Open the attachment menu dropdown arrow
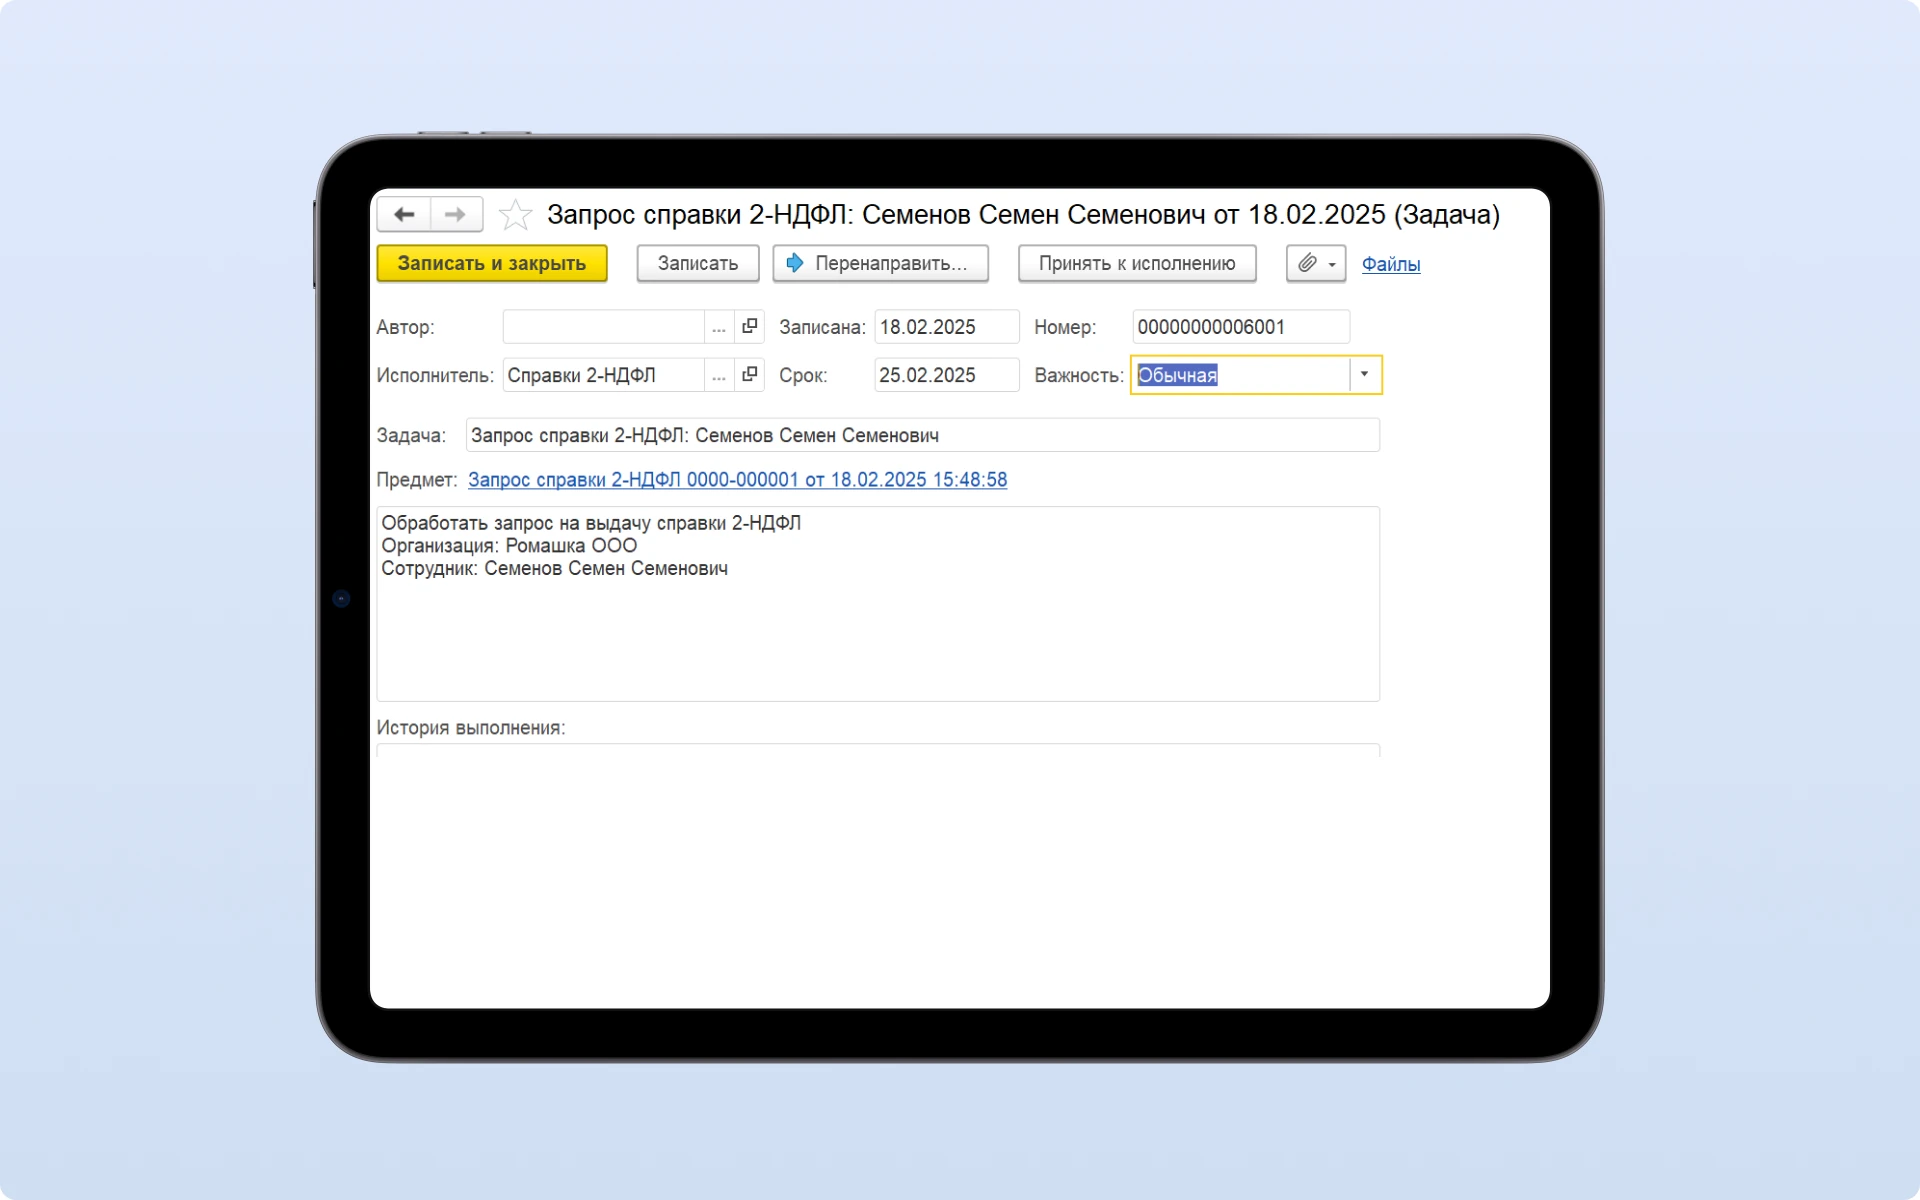The height and width of the screenshot is (1200, 1920). click(x=1332, y=264)
